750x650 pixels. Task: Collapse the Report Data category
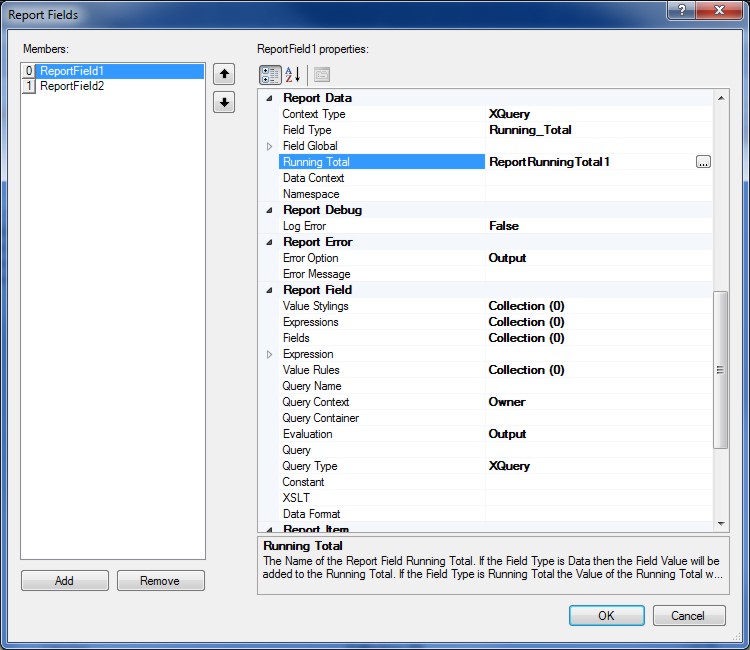point(269,98)
